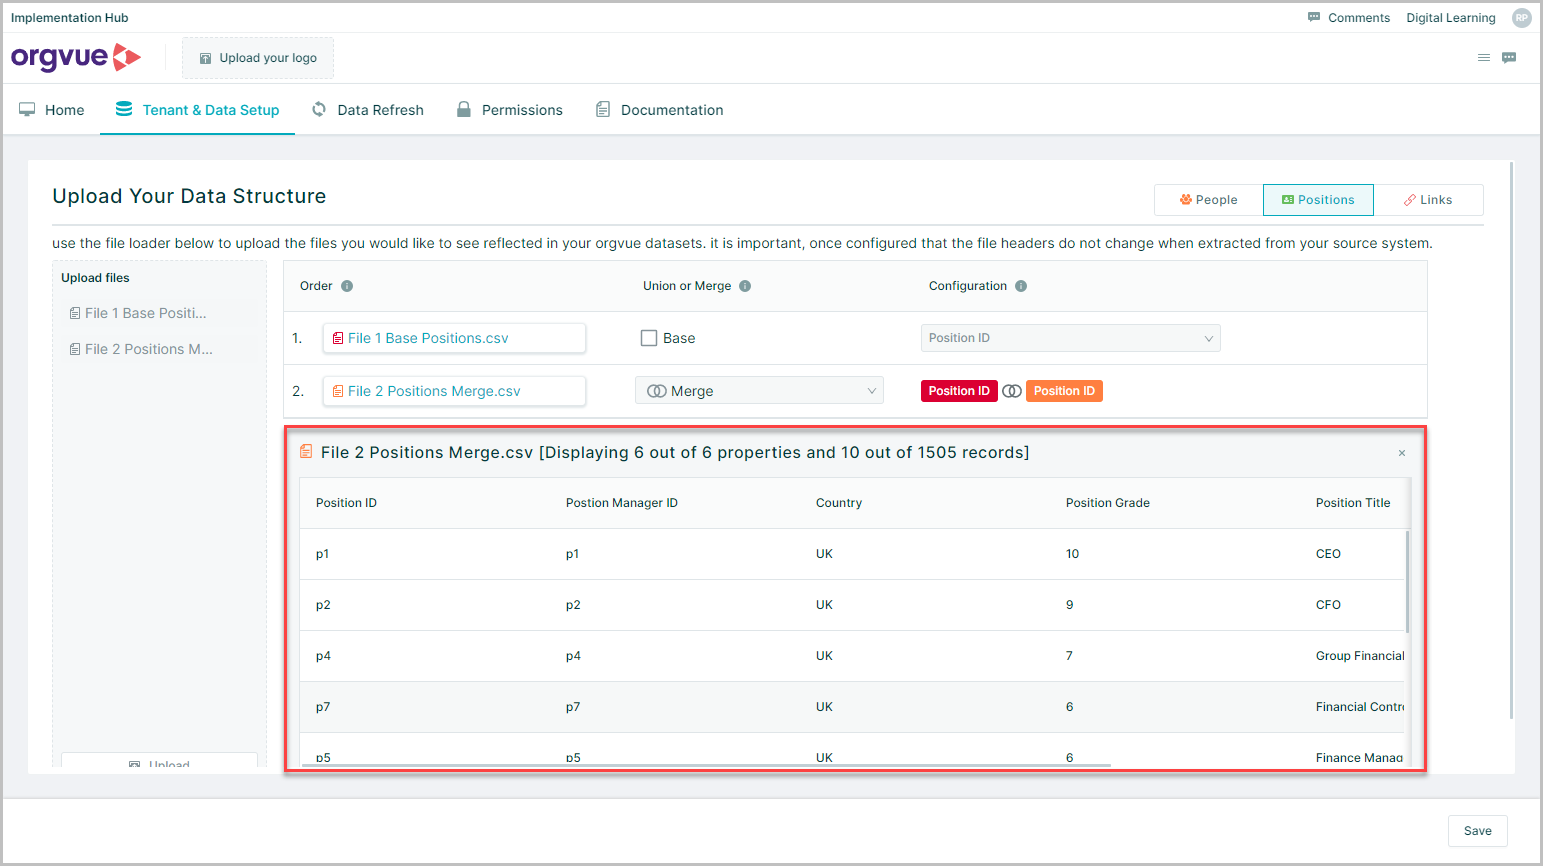Viewport: 1543px width, 866px height.
Task: Open the Merge type dropdown for File 2
Action: tap(759, 391)
